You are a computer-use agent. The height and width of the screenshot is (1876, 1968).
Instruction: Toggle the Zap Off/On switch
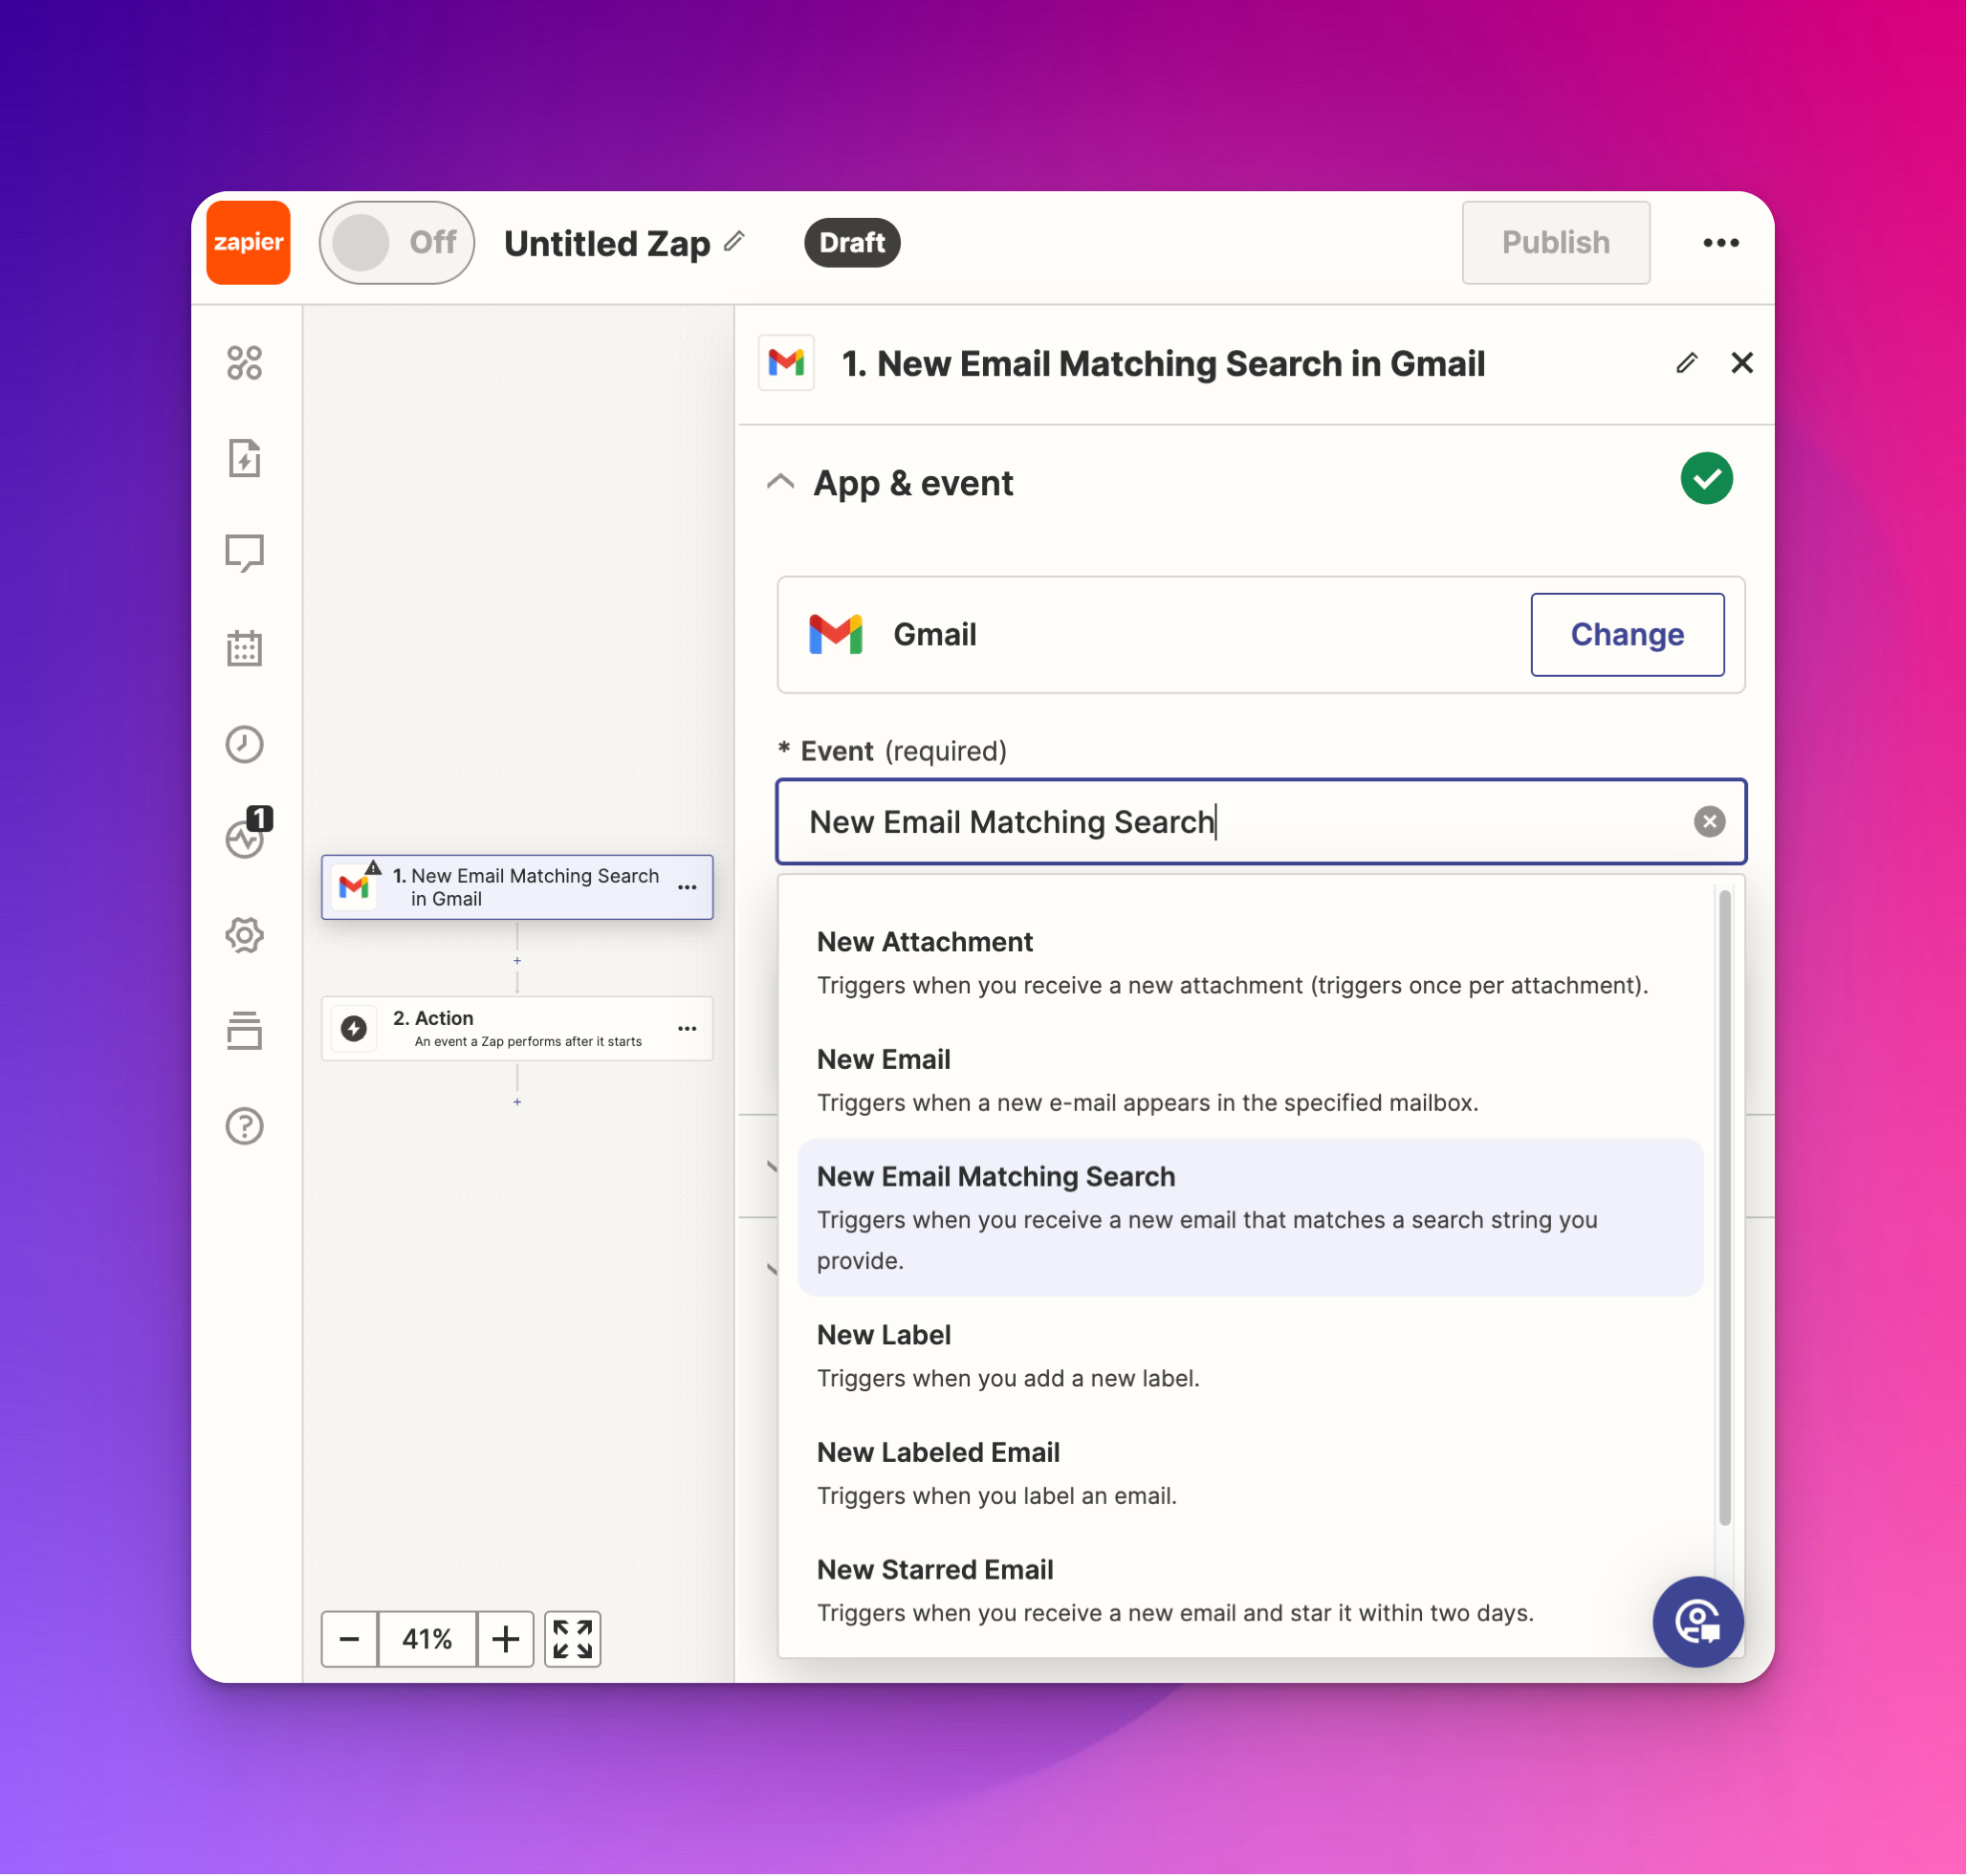pyautogui.click(x=396, y=242)
